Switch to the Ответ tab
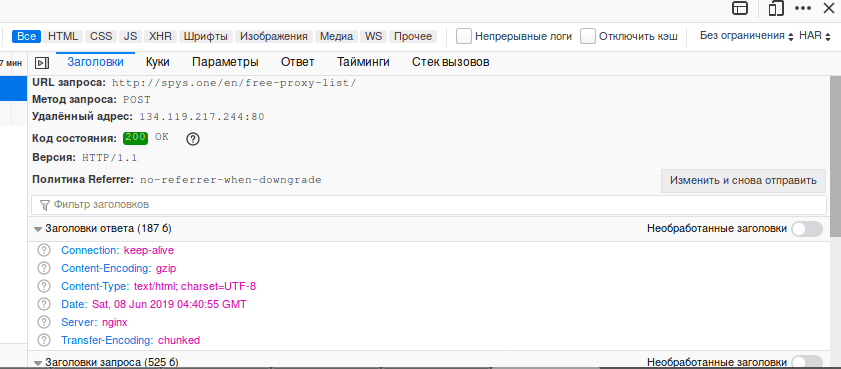This screenshot has width=841, height=369. click(x=298, y=62)
